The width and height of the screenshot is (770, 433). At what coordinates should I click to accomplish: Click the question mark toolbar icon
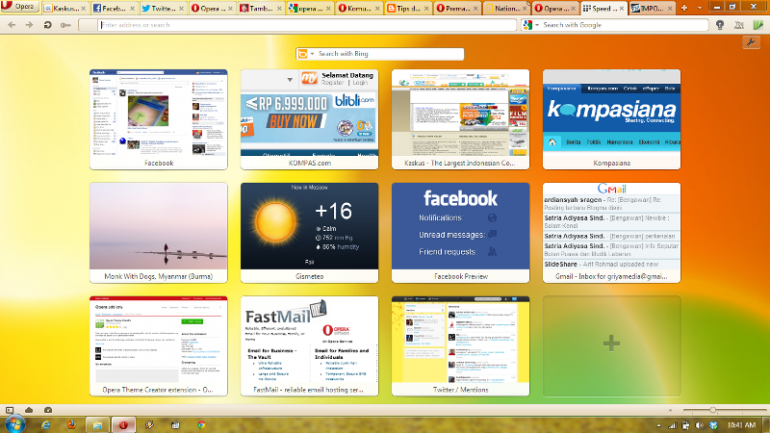coord(720,25)
